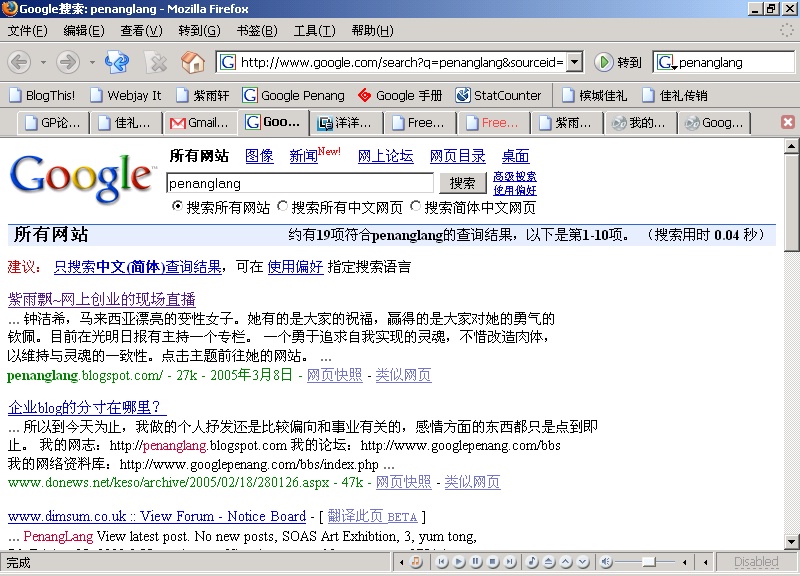Screen dimensions: 800x576
Task: Click the page scrollbar up arrow
Action: coord(791,146)
